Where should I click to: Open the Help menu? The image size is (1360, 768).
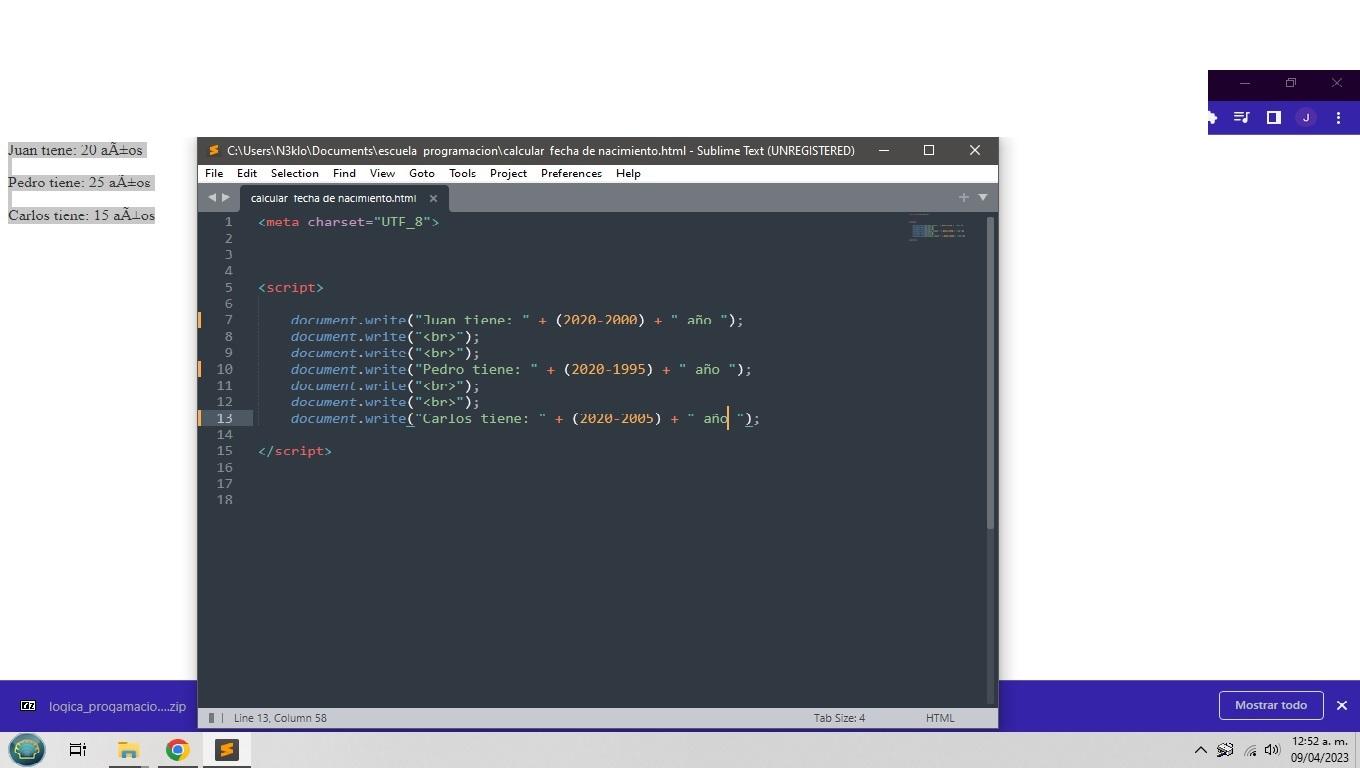tap(628, 173)
